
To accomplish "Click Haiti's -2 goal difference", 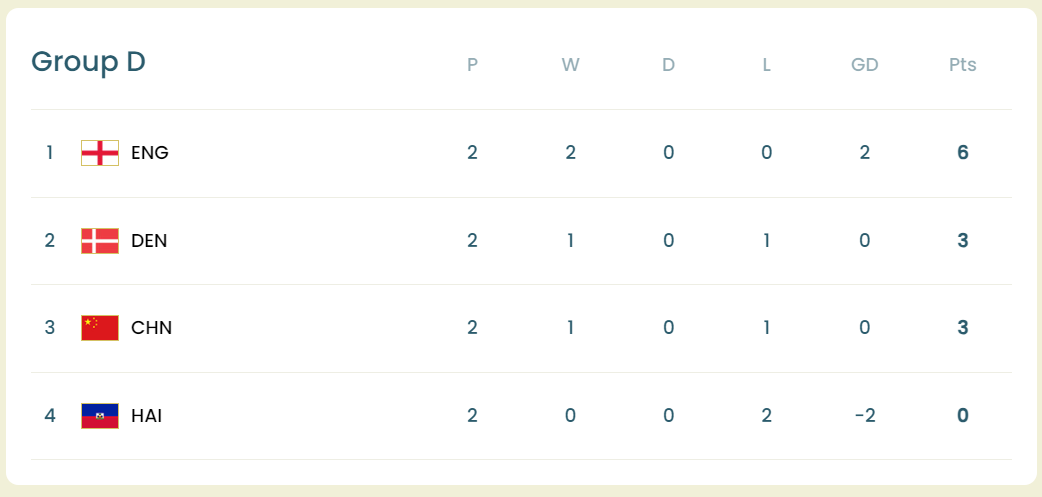I will pyautogui.click(x=865, y=416).
